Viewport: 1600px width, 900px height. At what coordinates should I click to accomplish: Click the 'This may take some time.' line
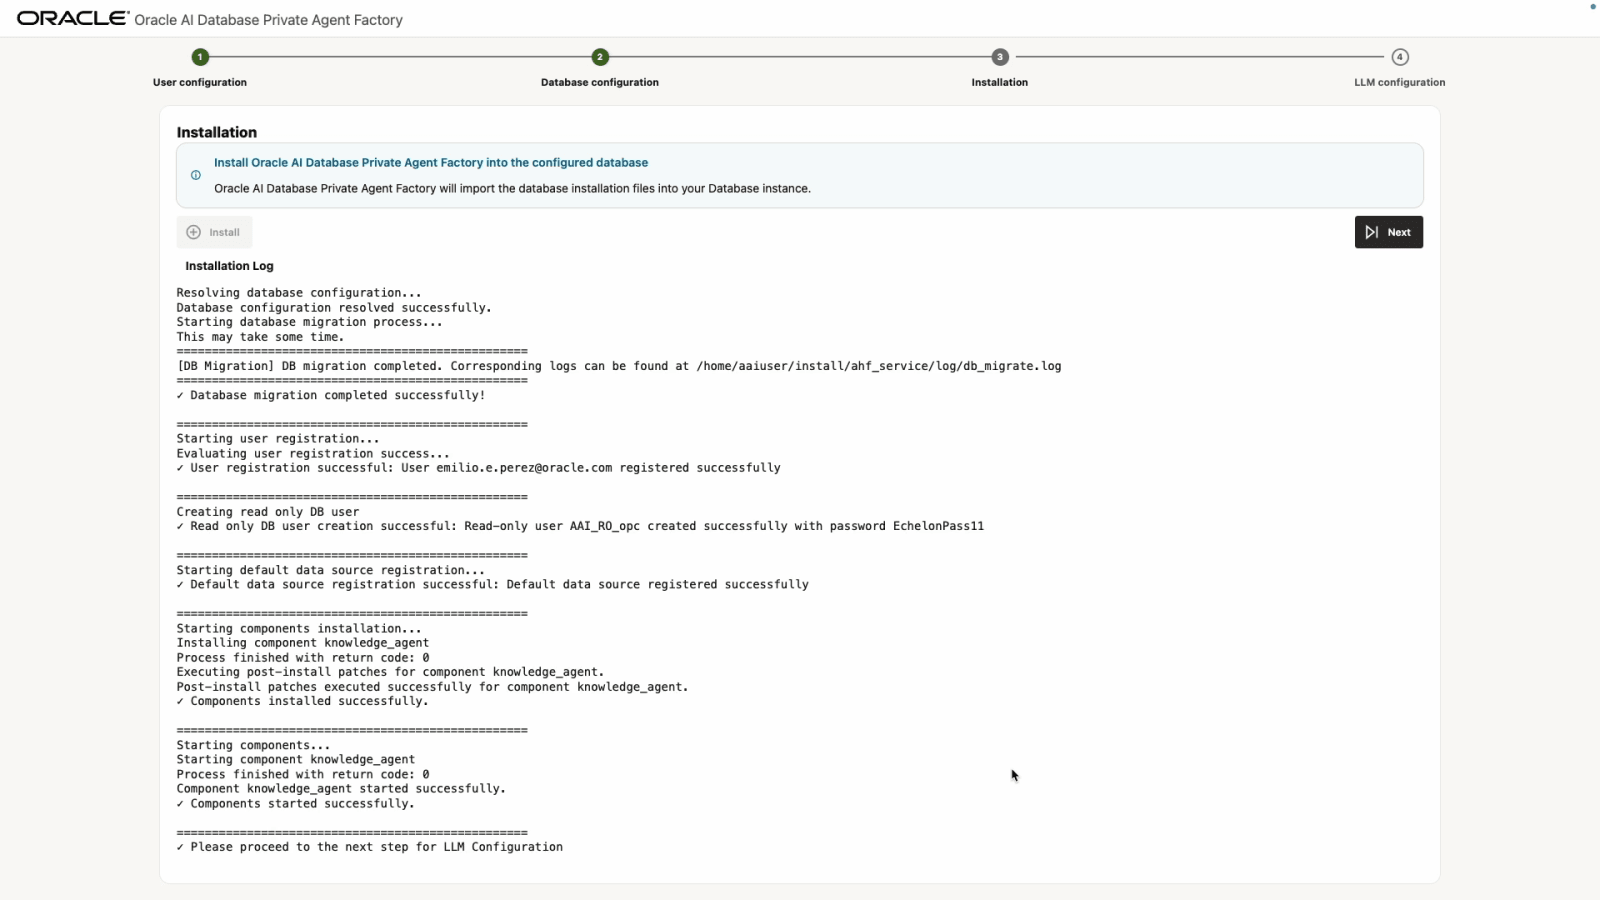click(x=260, y=337)
